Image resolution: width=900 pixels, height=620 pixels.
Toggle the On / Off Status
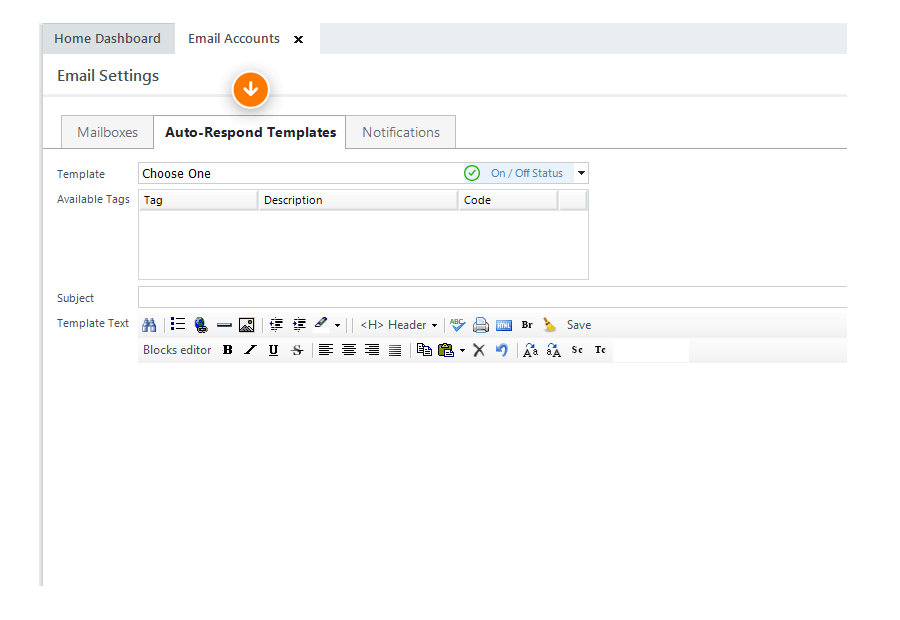(526, 173)
